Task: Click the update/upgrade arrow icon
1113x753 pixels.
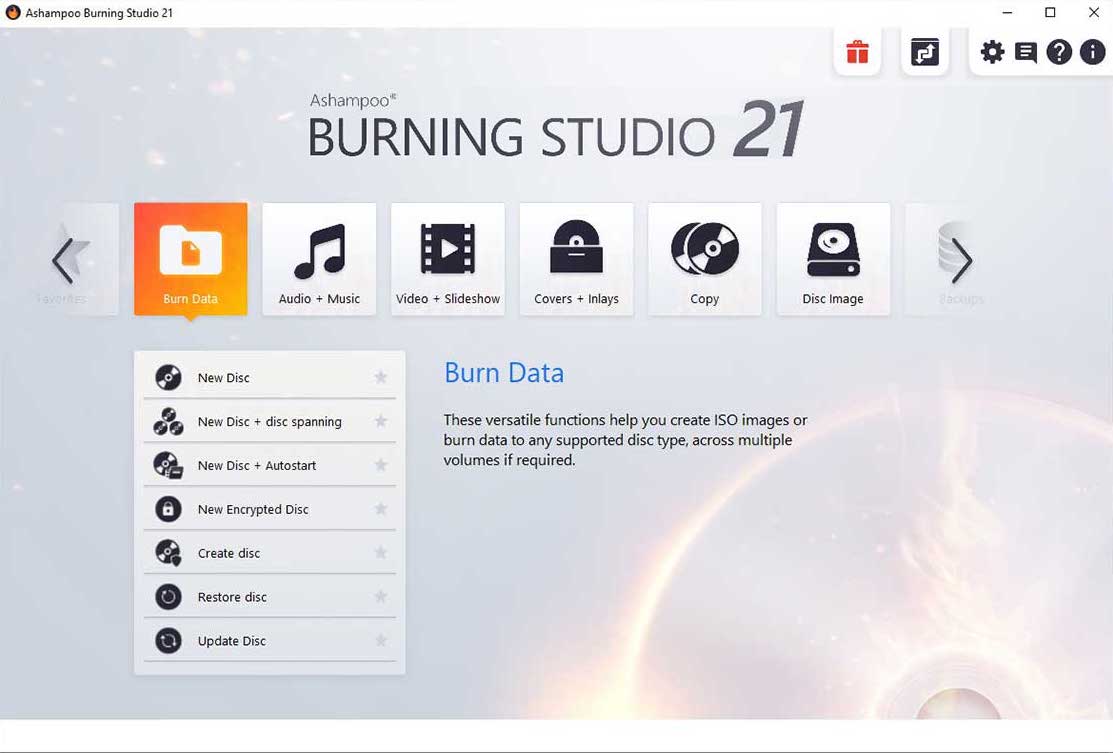Action: click(925, 52)
